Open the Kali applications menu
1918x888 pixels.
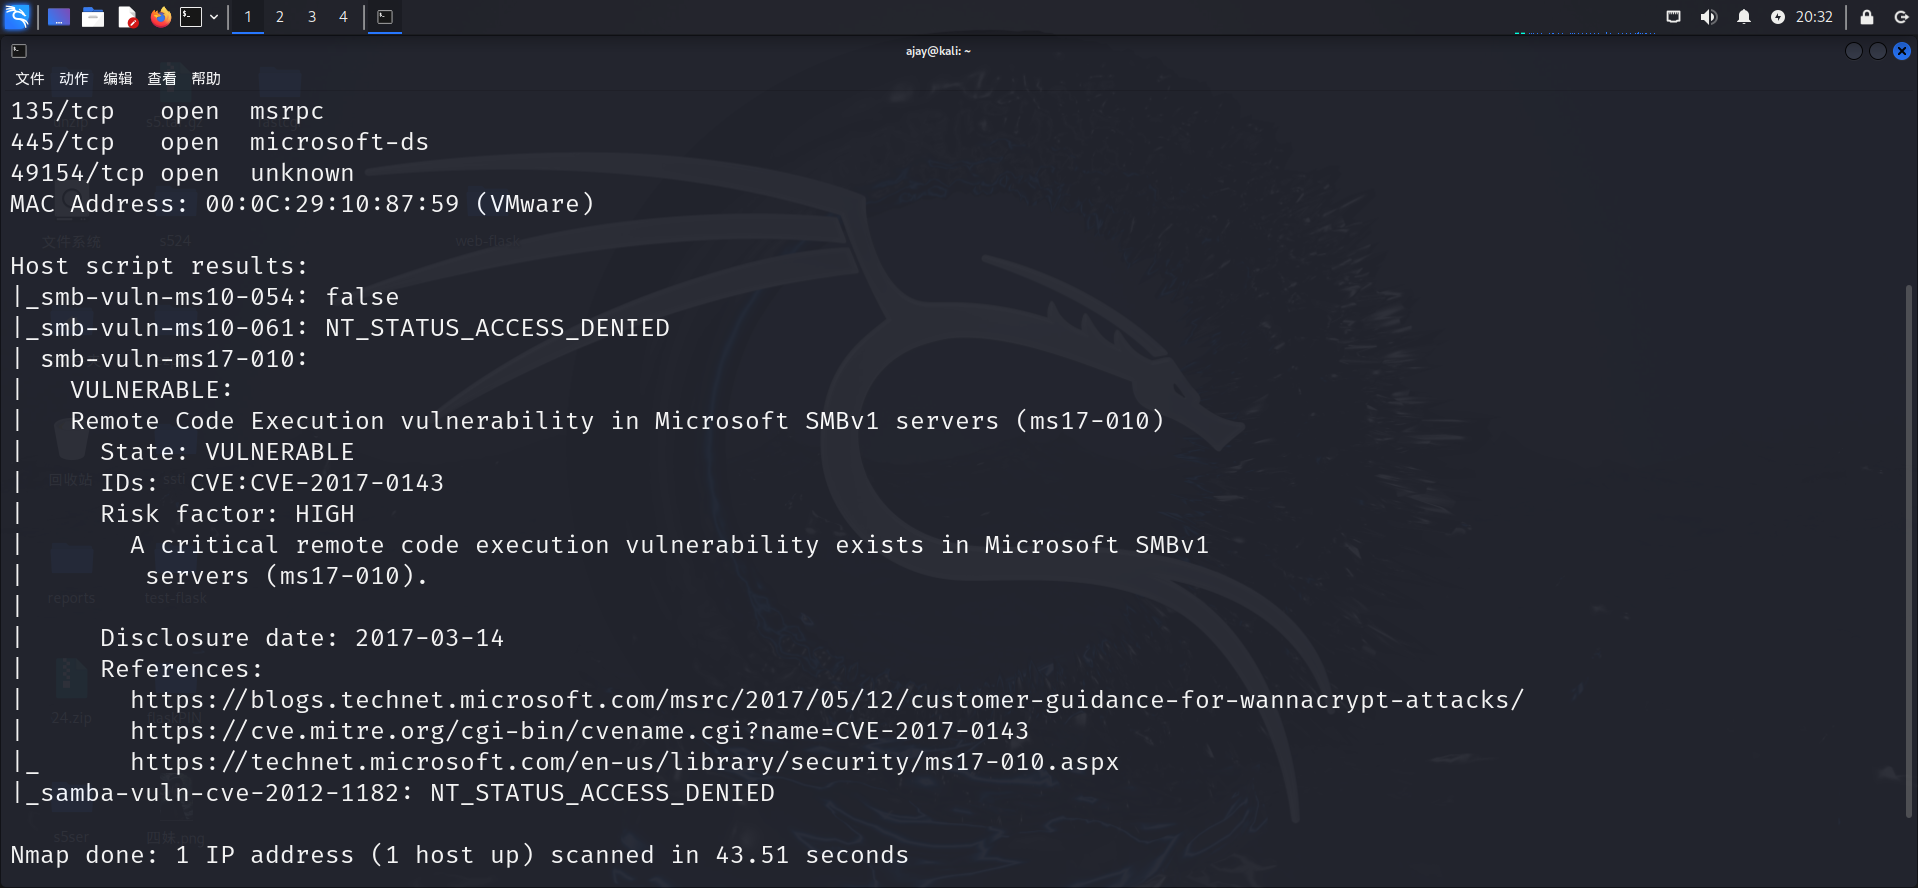tap(17, 17)
